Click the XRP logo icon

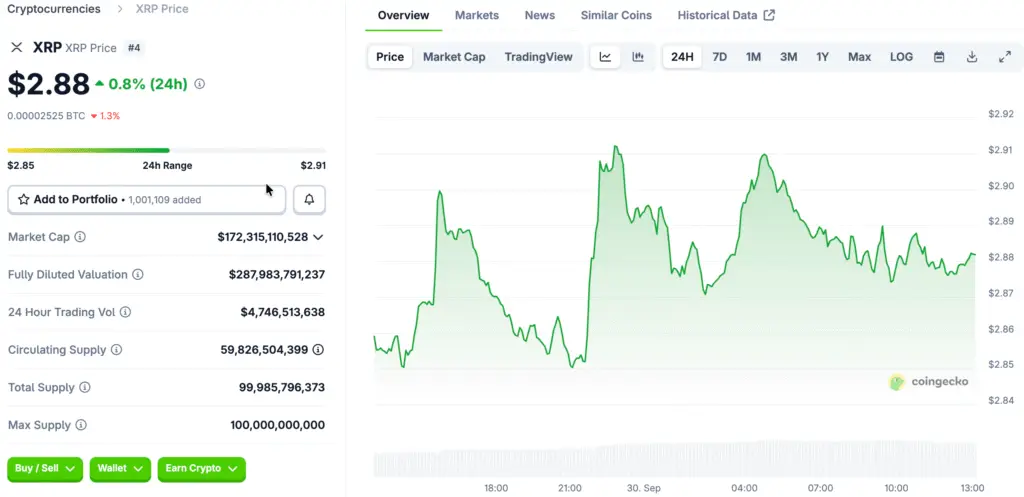(16, 48)
